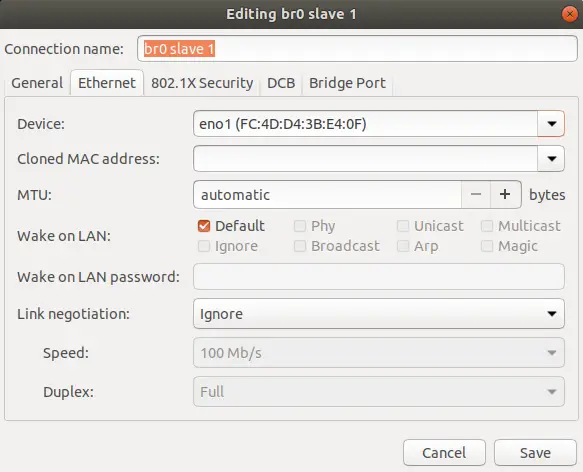Focus the Connection name text field

click(x=357, y=49)
